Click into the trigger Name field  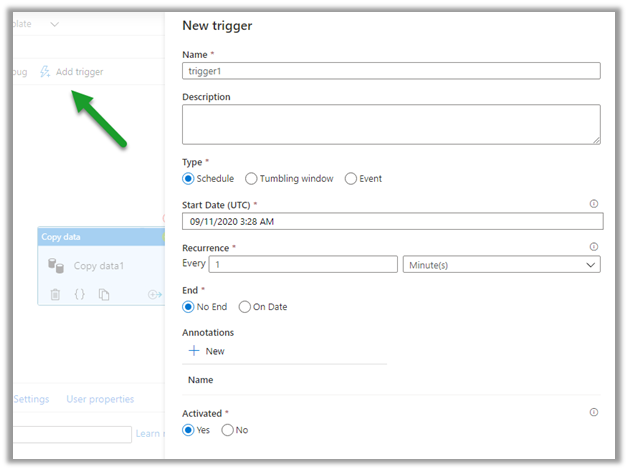(x=391, y=71)
